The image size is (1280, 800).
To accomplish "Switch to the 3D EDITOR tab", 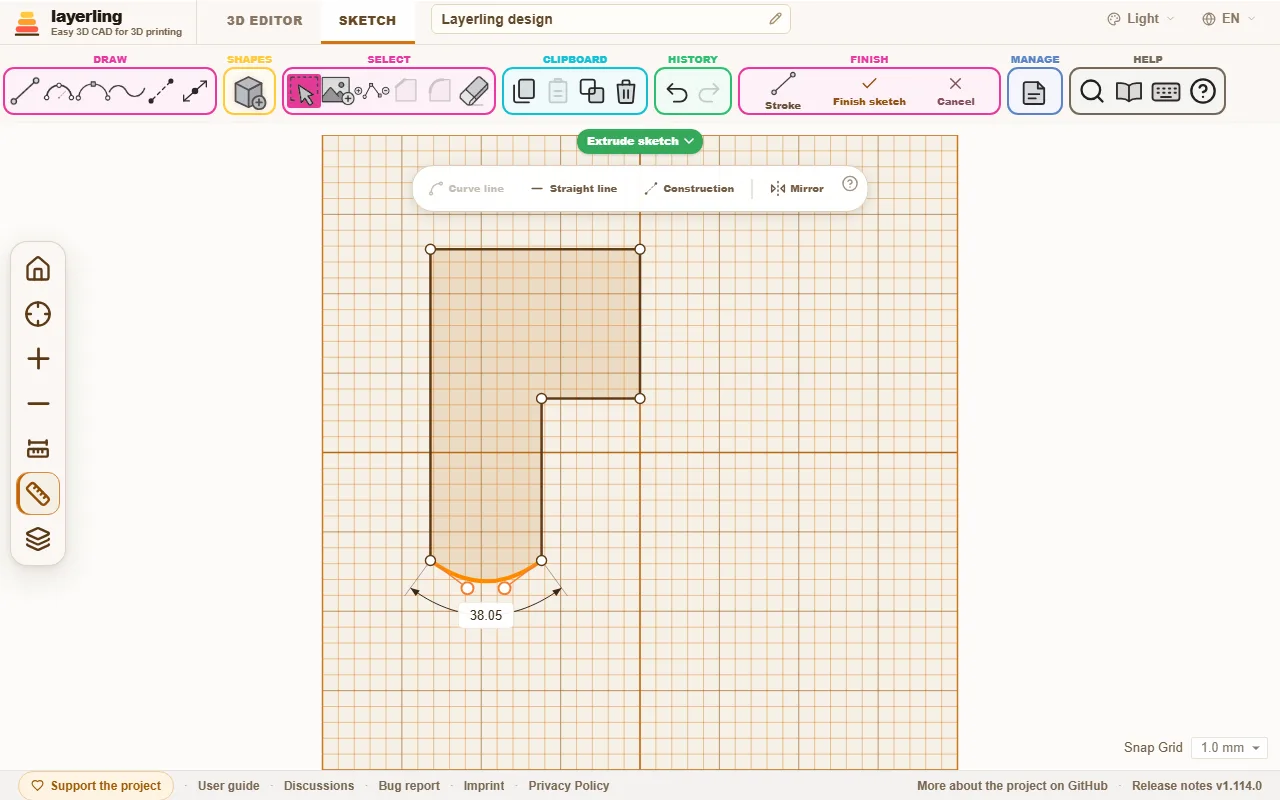I will pos(264,20).
